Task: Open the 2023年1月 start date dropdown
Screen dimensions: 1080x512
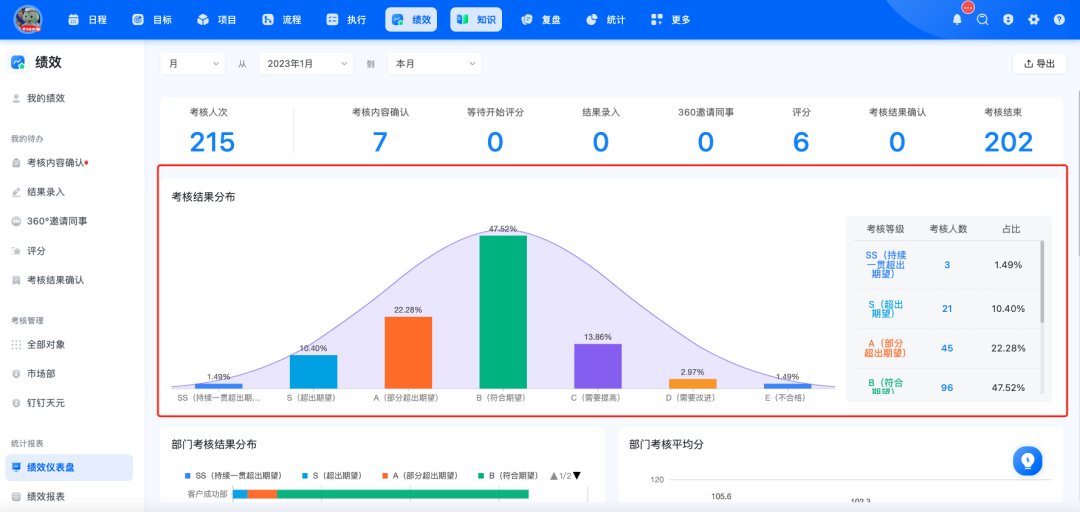Action: 306,63
